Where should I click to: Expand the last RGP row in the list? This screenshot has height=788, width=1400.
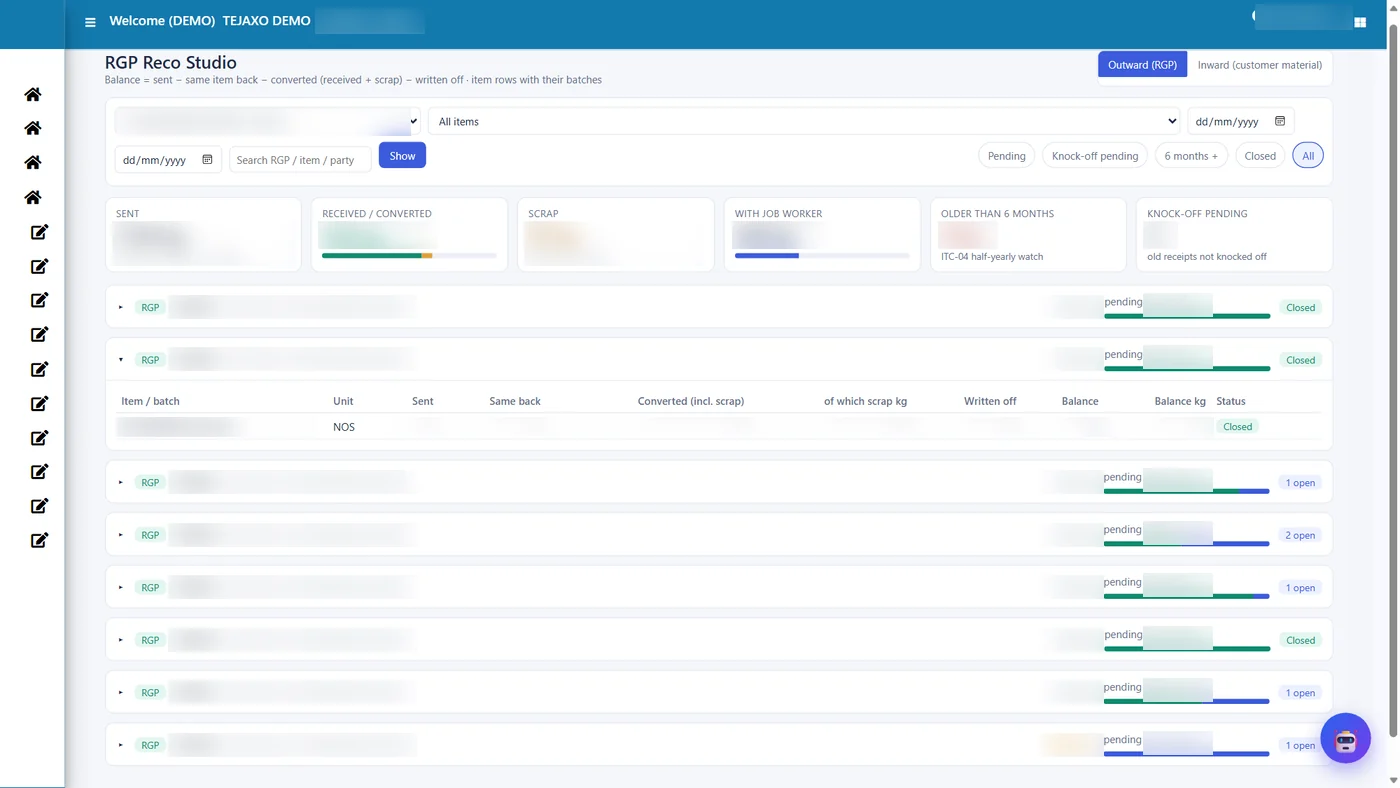click(121, 745)
